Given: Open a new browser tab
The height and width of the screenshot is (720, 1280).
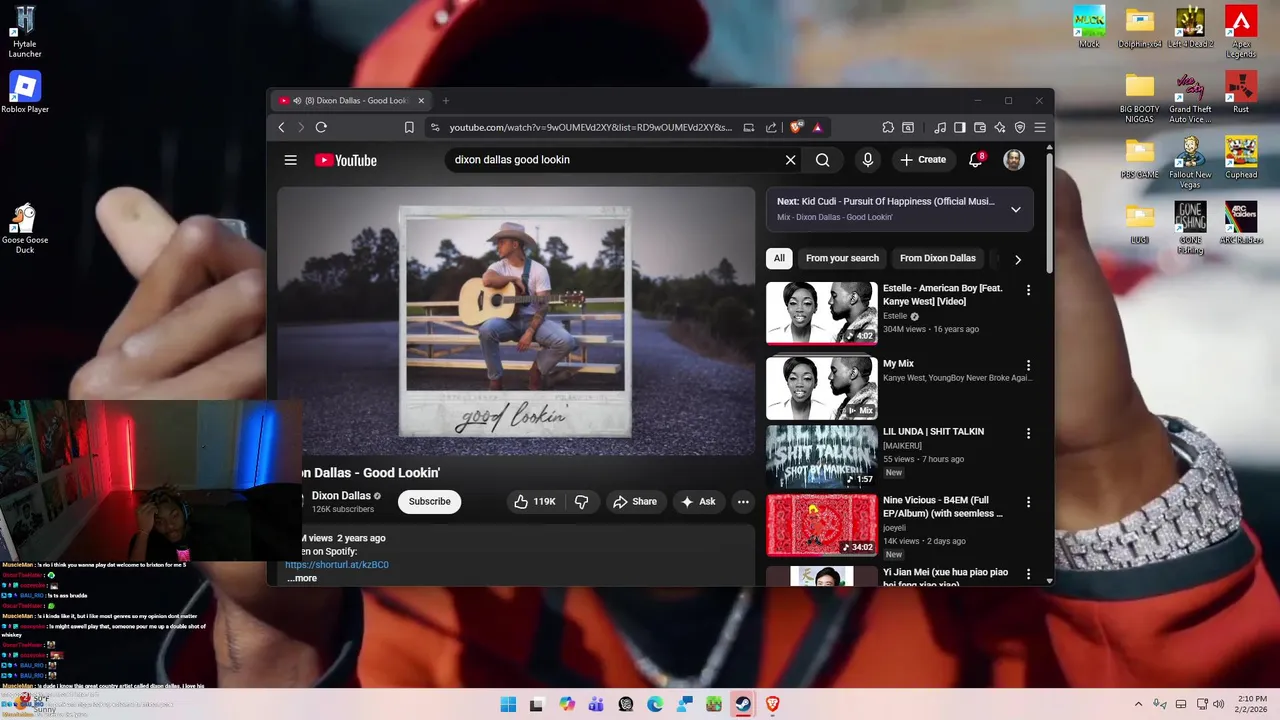Looking at the screenshot, I should point(446,101).
